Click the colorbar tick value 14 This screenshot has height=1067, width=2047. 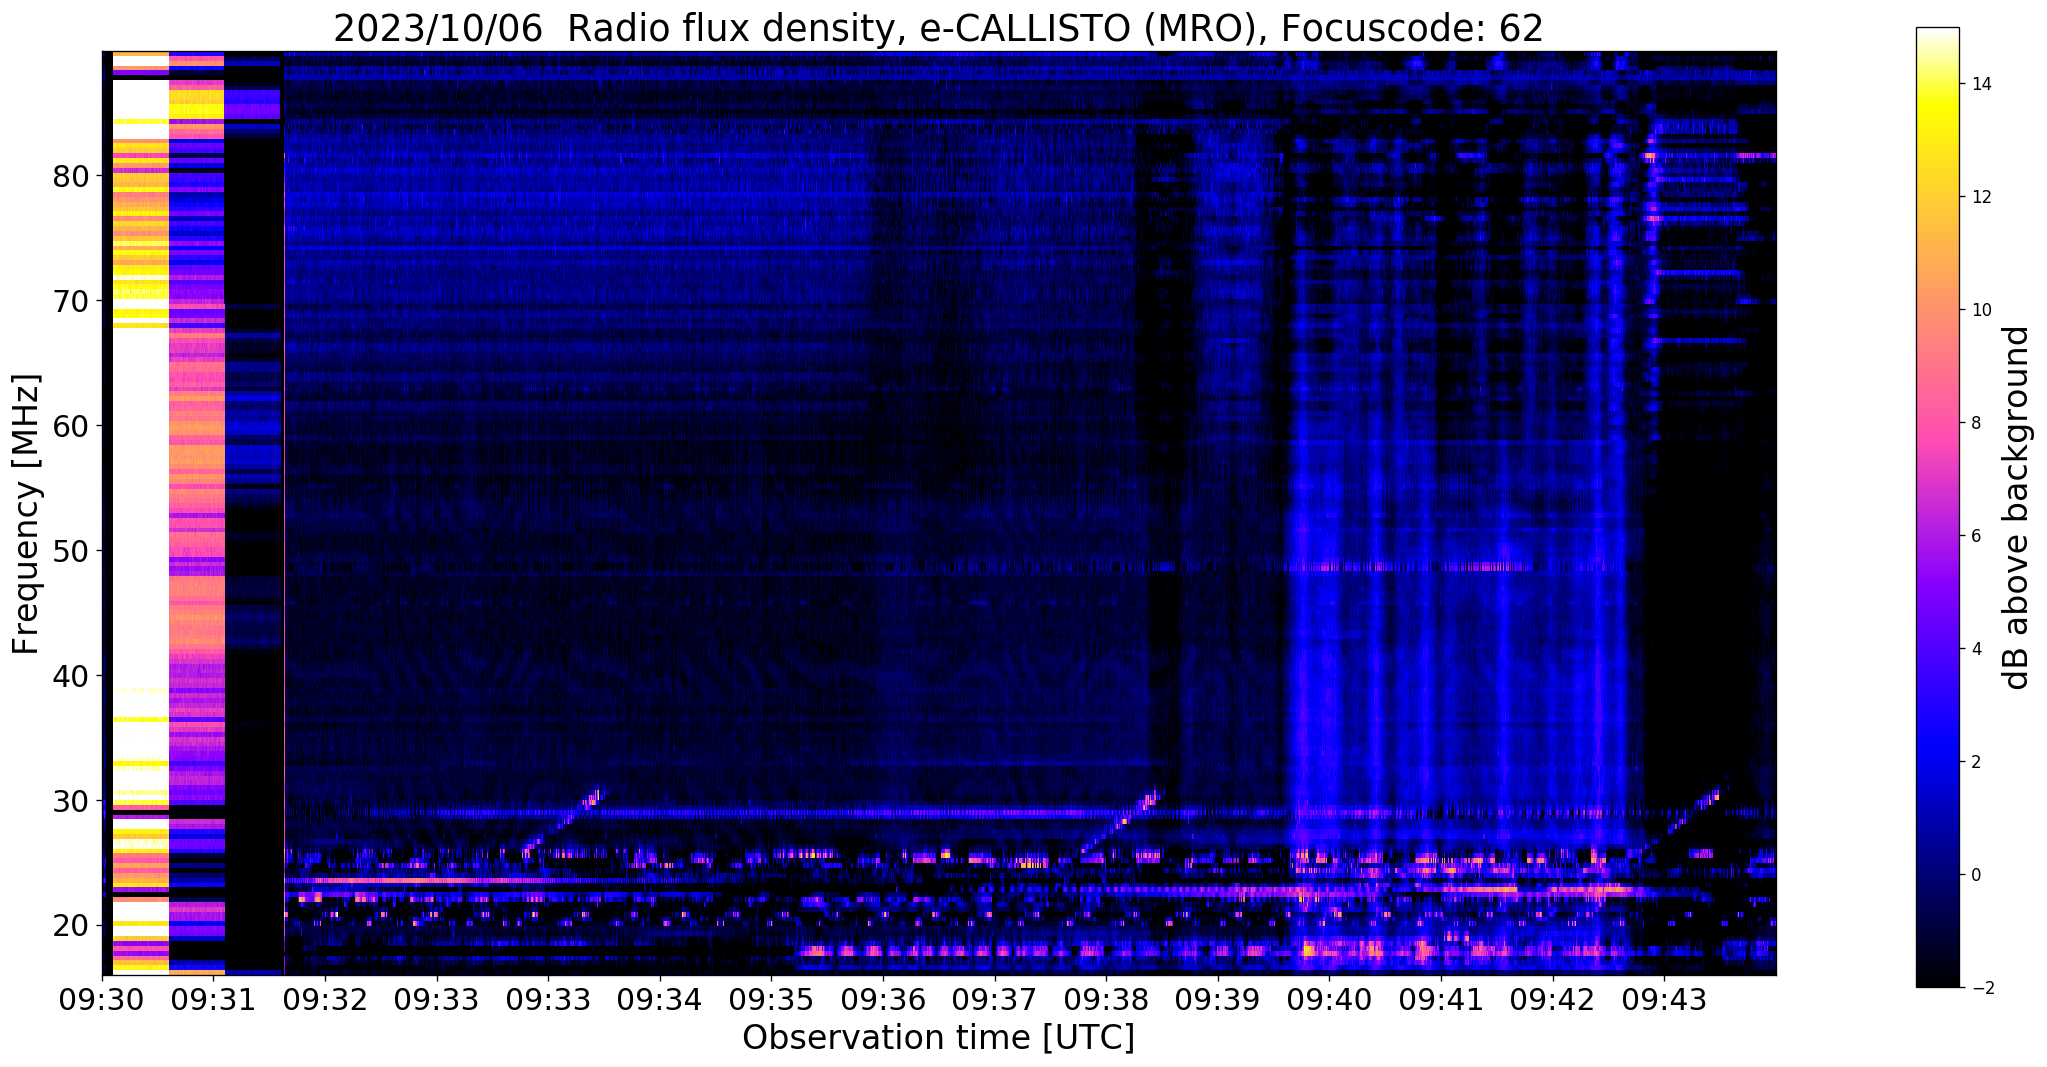tap(1981, 84)
